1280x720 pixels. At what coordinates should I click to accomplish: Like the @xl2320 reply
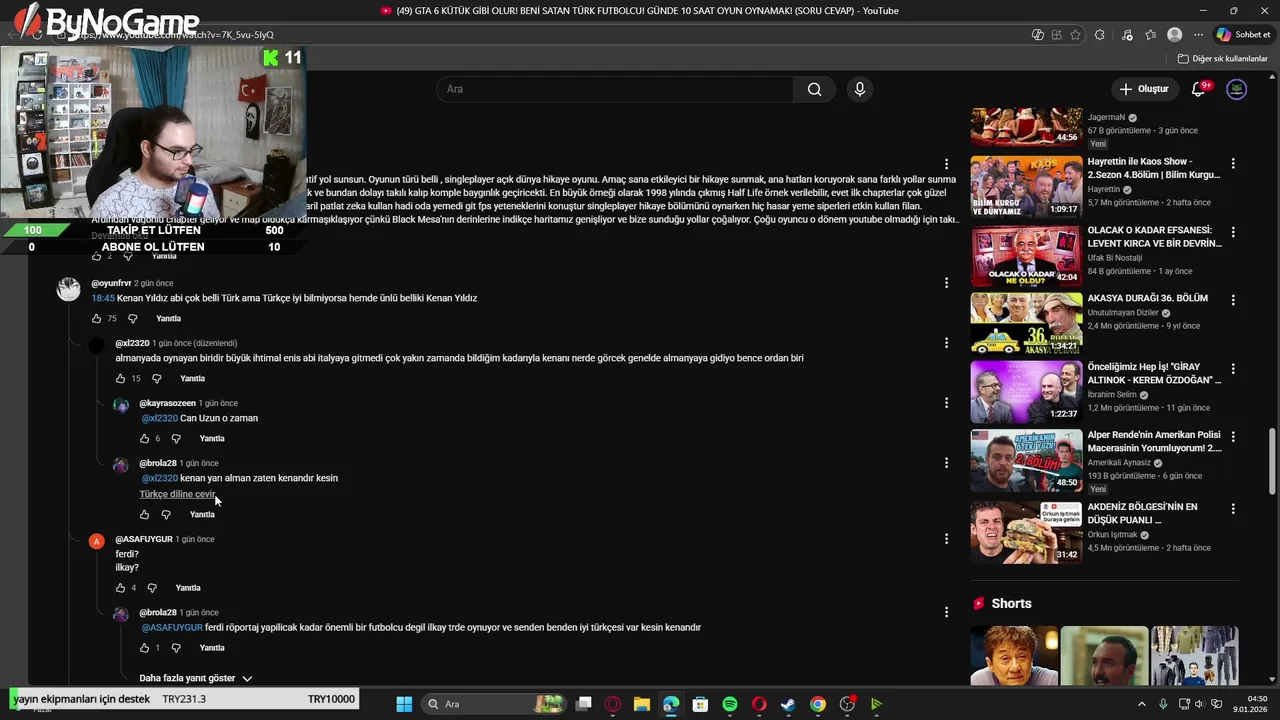point(121,379)
